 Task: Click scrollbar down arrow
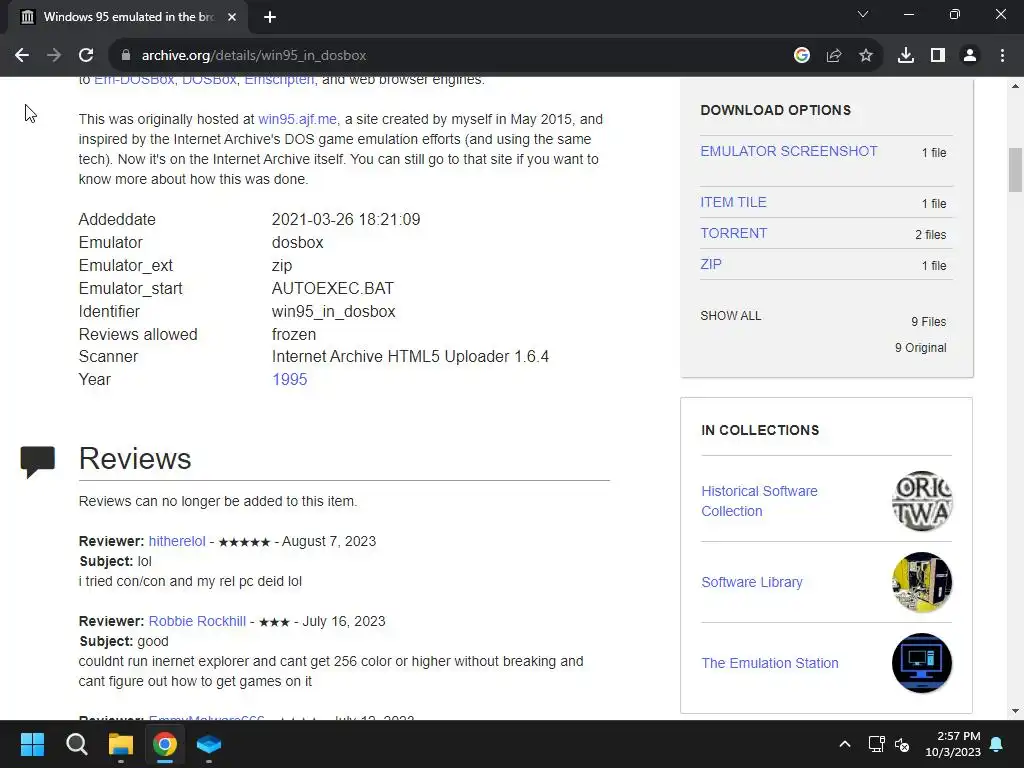[1015, 711]
